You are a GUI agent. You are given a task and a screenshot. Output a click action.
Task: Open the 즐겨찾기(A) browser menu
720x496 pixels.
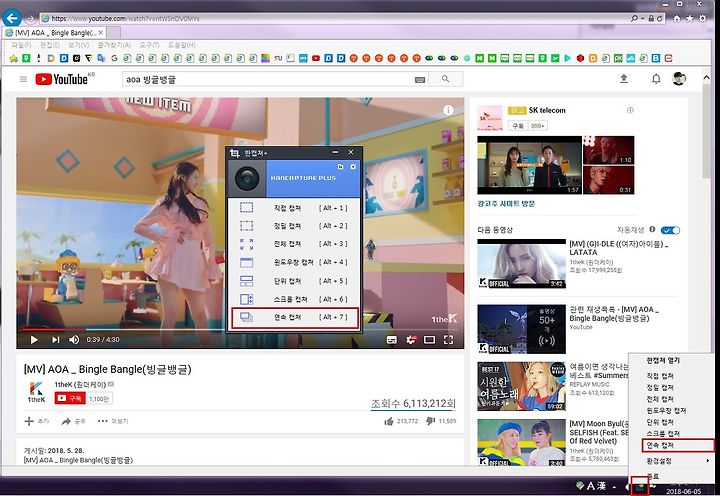point(114,45)
